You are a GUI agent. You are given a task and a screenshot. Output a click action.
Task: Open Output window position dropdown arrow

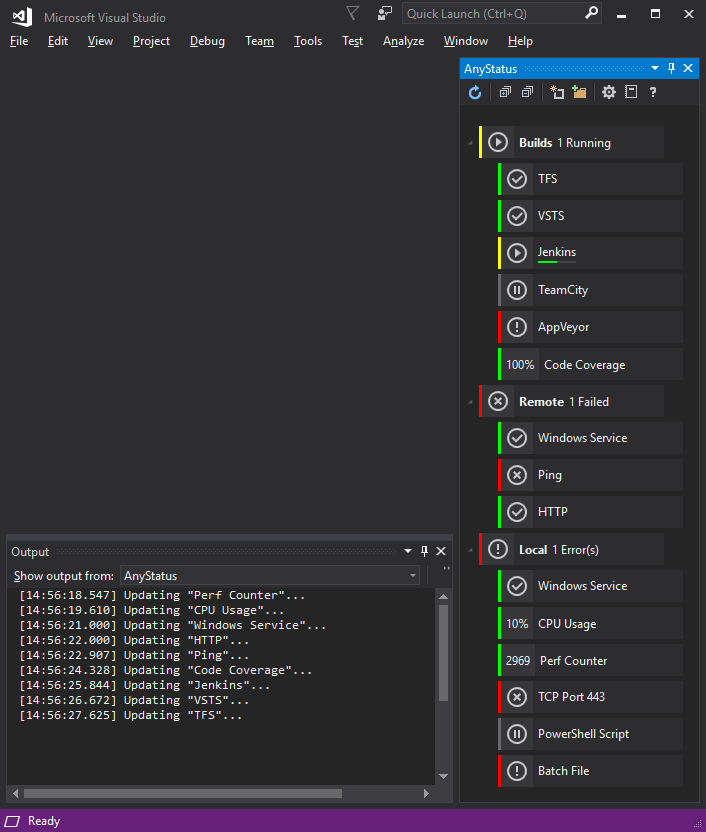408,551
